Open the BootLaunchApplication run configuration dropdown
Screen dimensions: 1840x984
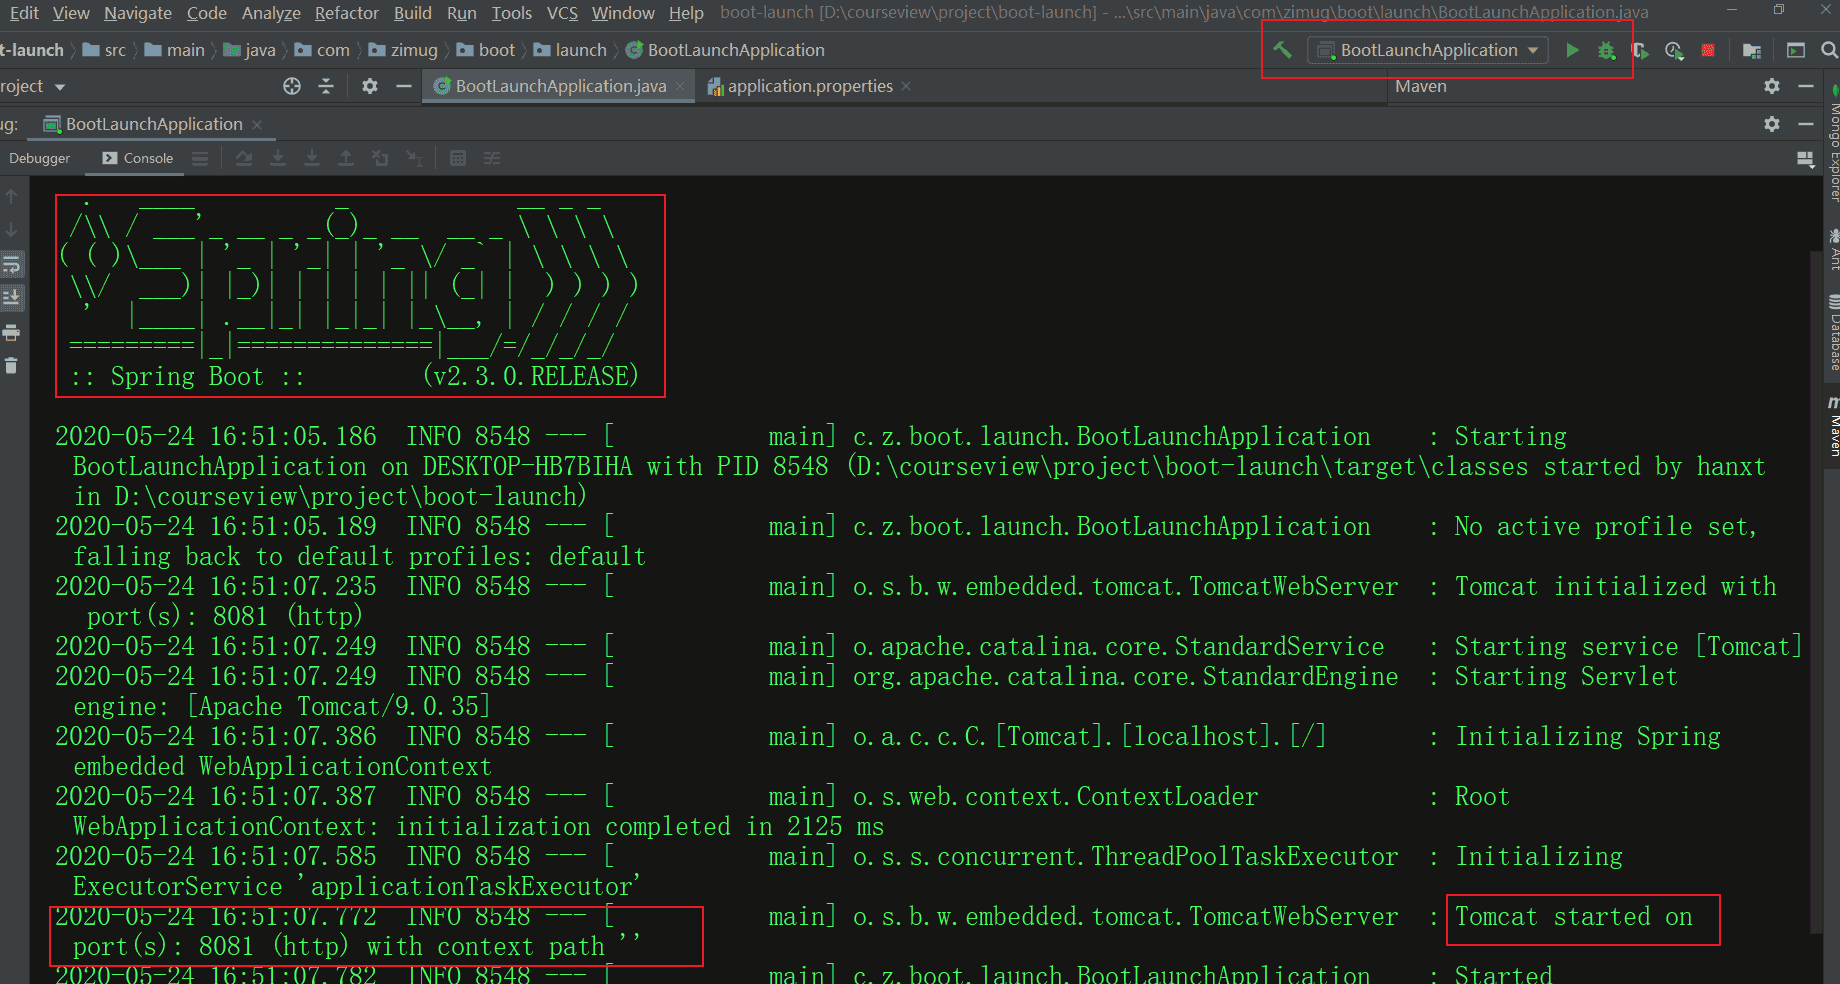(x=1428, y=50)
